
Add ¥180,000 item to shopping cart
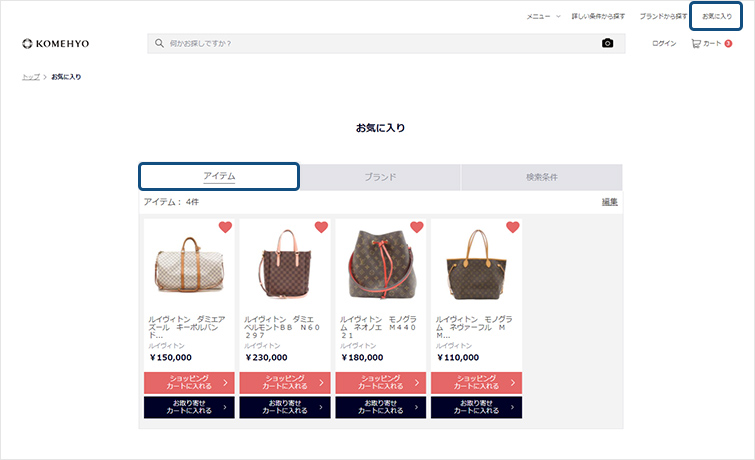380,382
